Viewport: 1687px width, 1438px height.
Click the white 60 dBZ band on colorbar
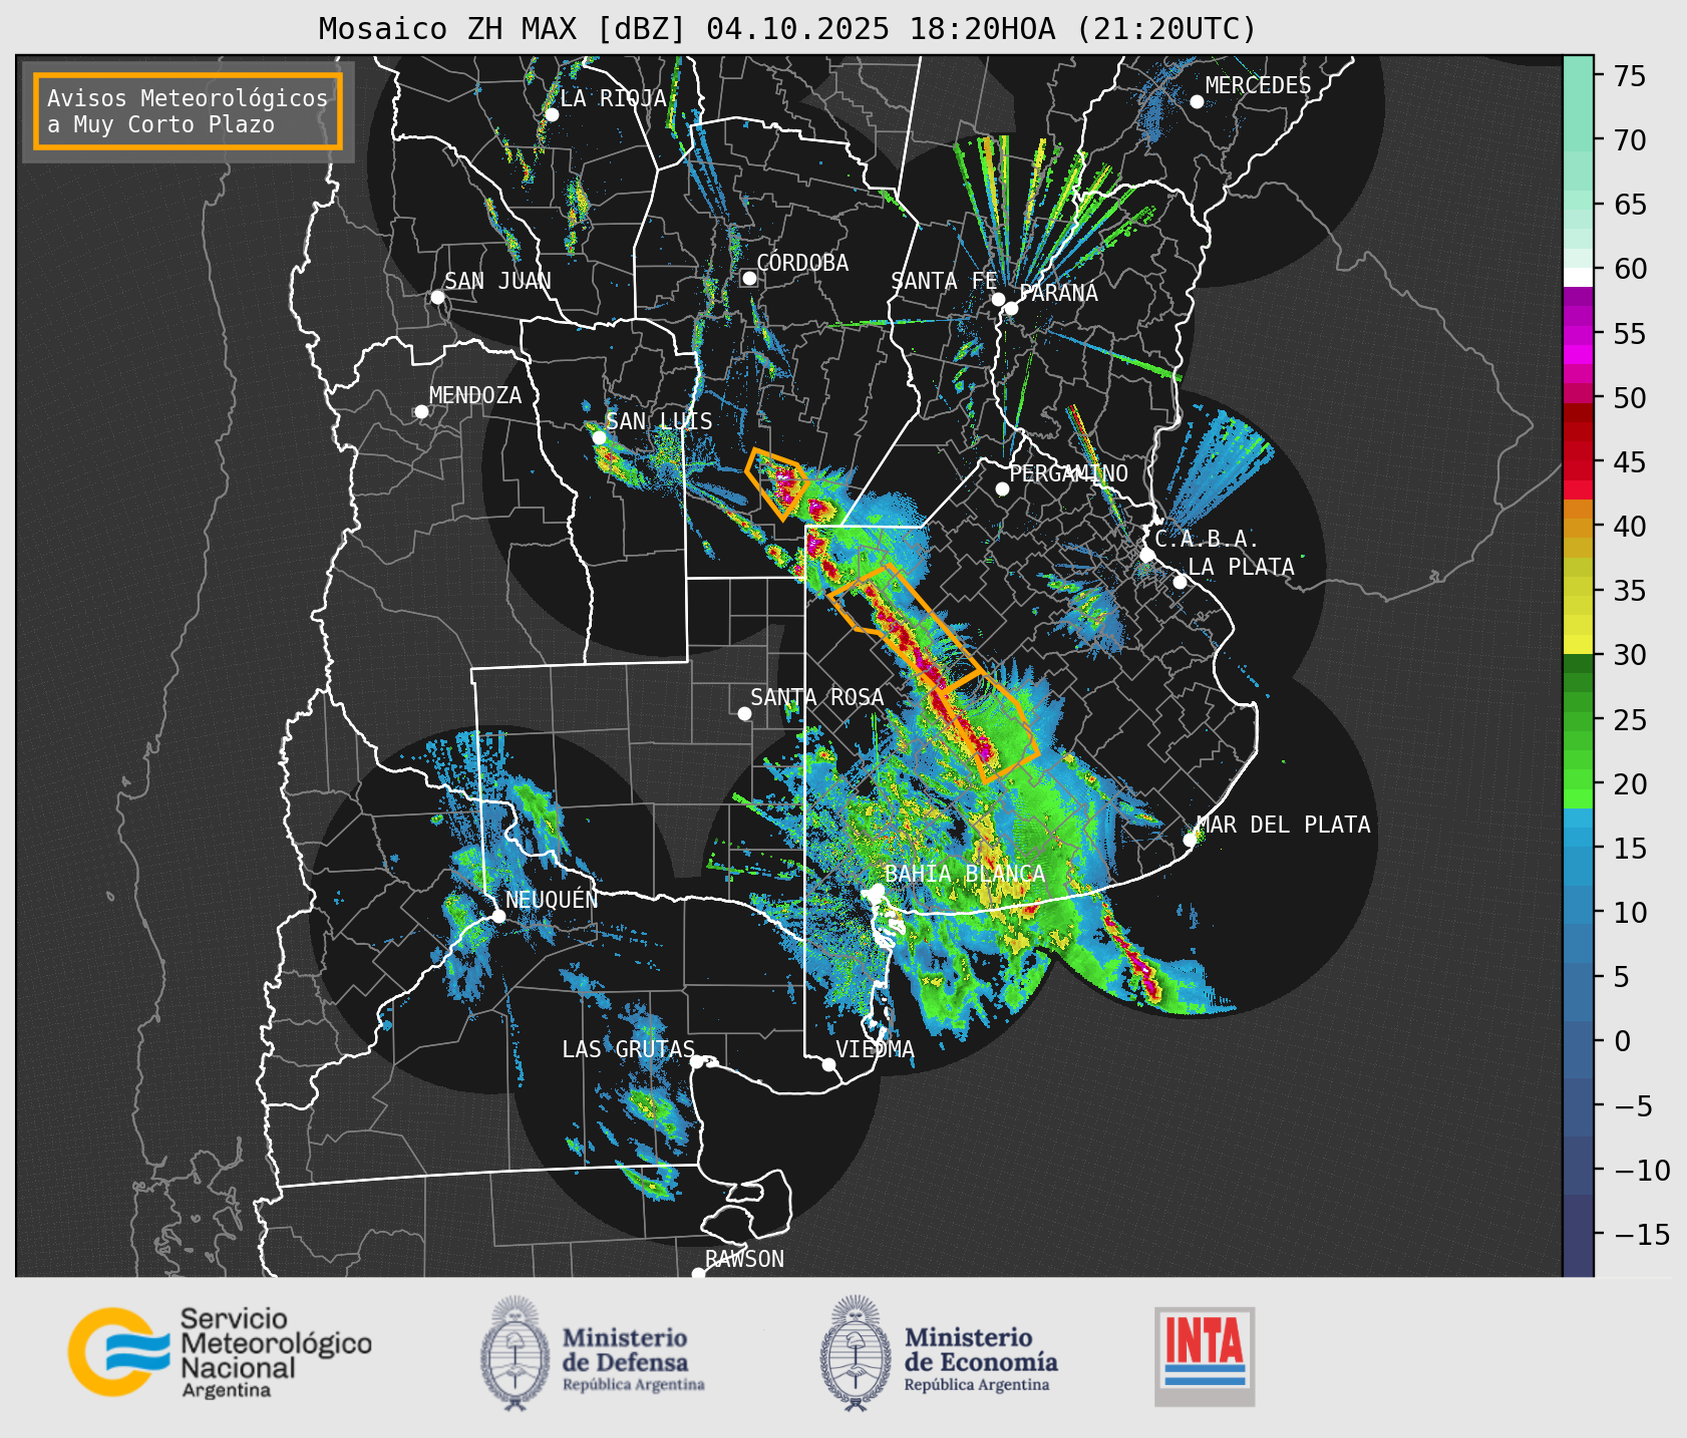[1577, 276]
